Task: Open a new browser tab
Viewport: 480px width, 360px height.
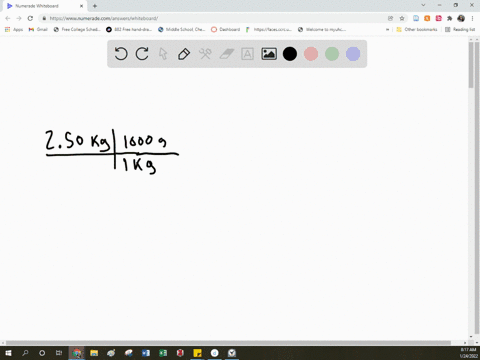Action: pos(95,6)
